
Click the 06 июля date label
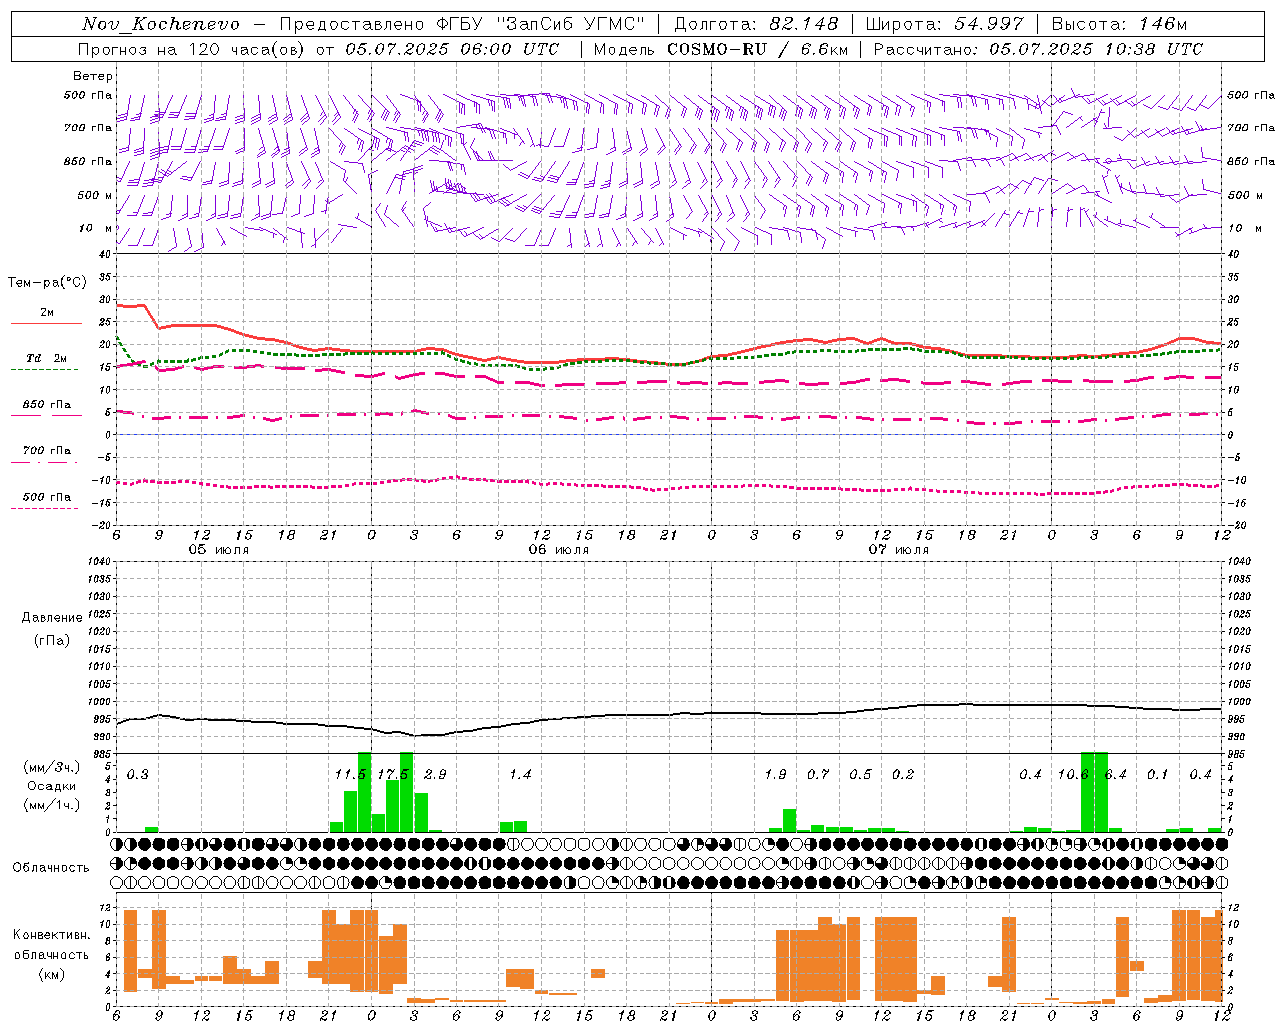coord(559,550)
